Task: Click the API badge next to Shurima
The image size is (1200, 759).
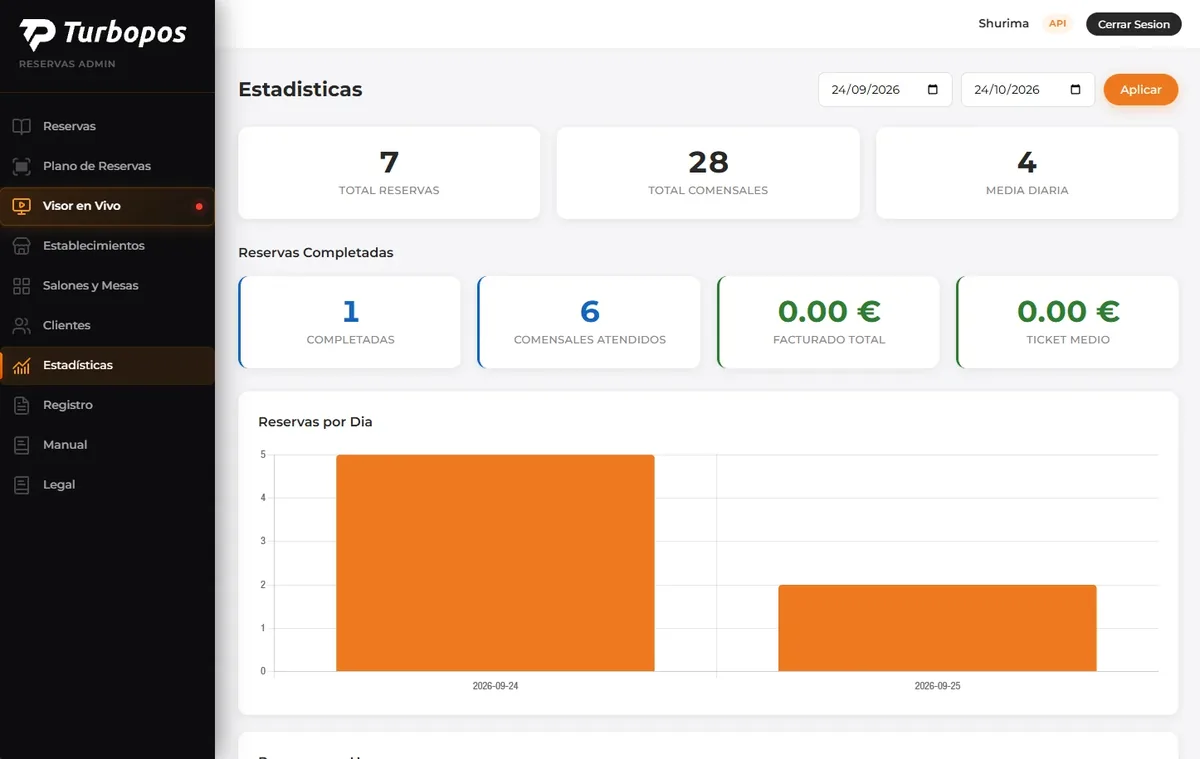Action: click(x=1057, y=24)
